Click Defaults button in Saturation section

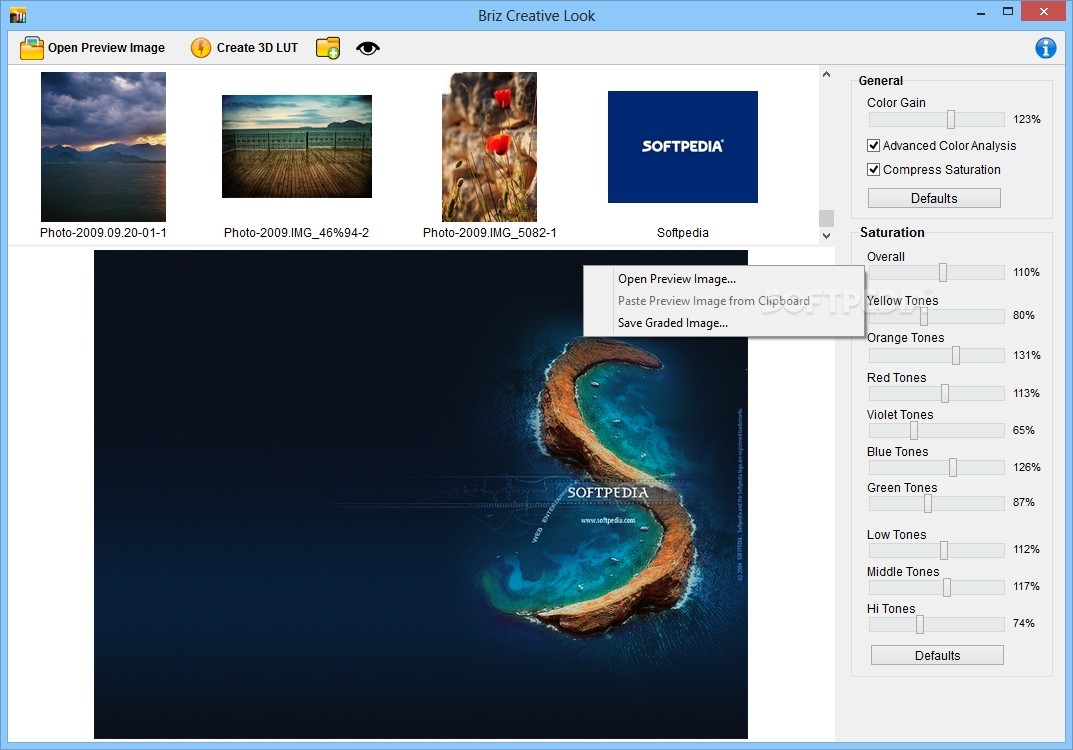coord(937,655)
